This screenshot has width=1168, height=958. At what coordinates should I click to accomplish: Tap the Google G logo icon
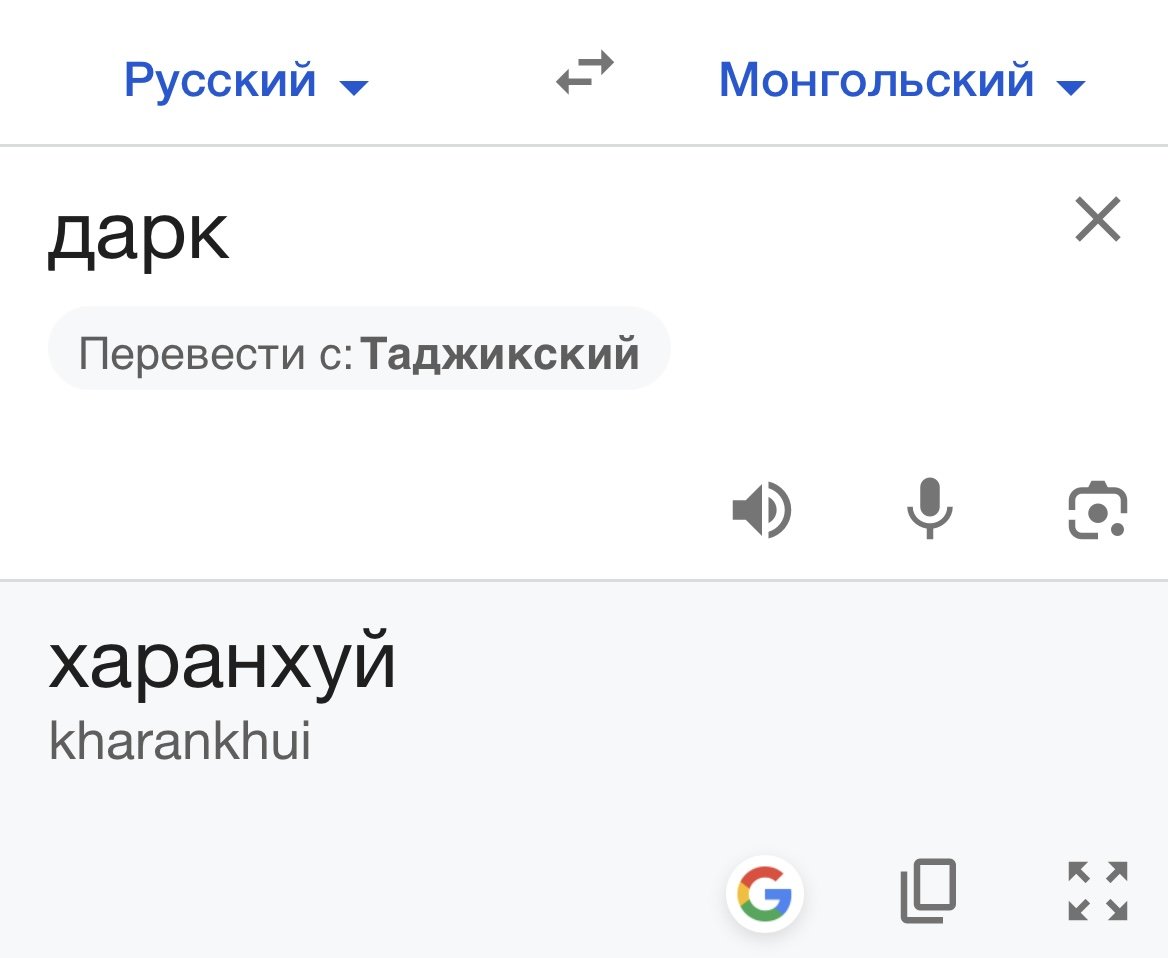coord(764,892)
